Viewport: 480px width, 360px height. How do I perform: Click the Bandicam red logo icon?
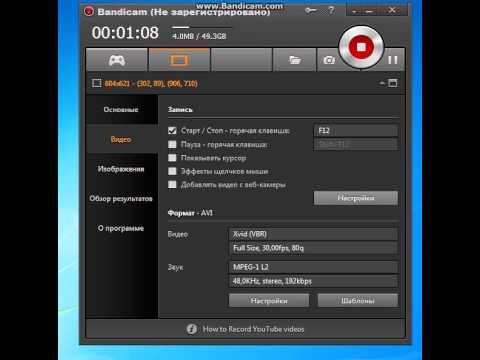(89, 11)
